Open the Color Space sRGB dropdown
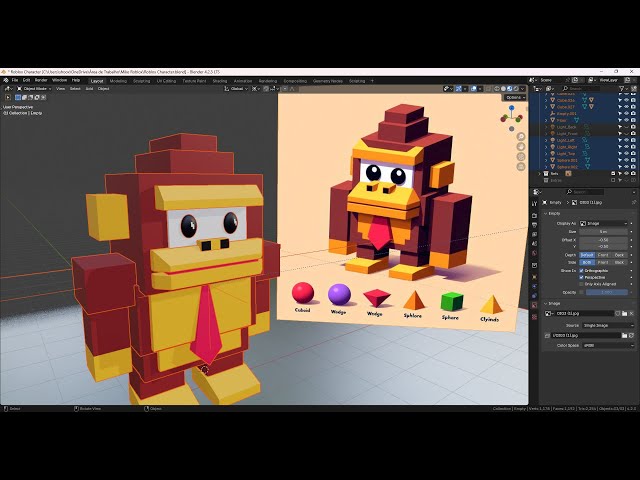 coord(608,345)
